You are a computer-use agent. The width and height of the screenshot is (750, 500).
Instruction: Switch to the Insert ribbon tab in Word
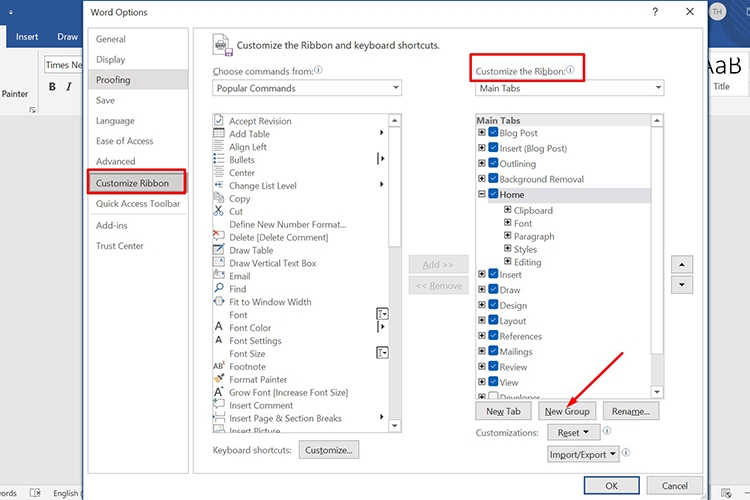point(27,37)
